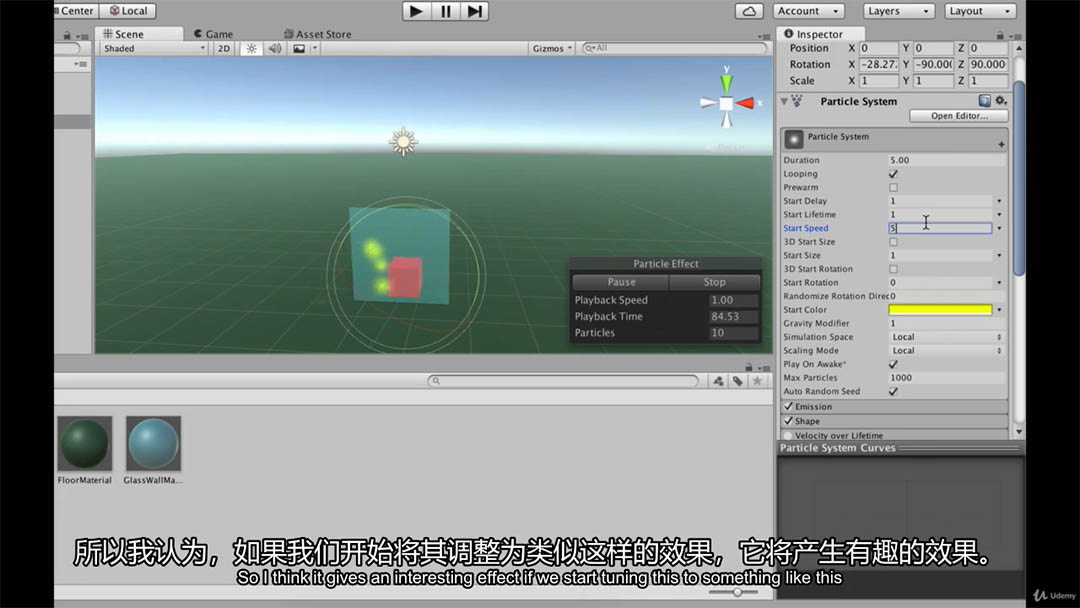This screenshot has height=608, width=1080.
Task: Open Start Delay mode arrow
Action: (999, 201)
